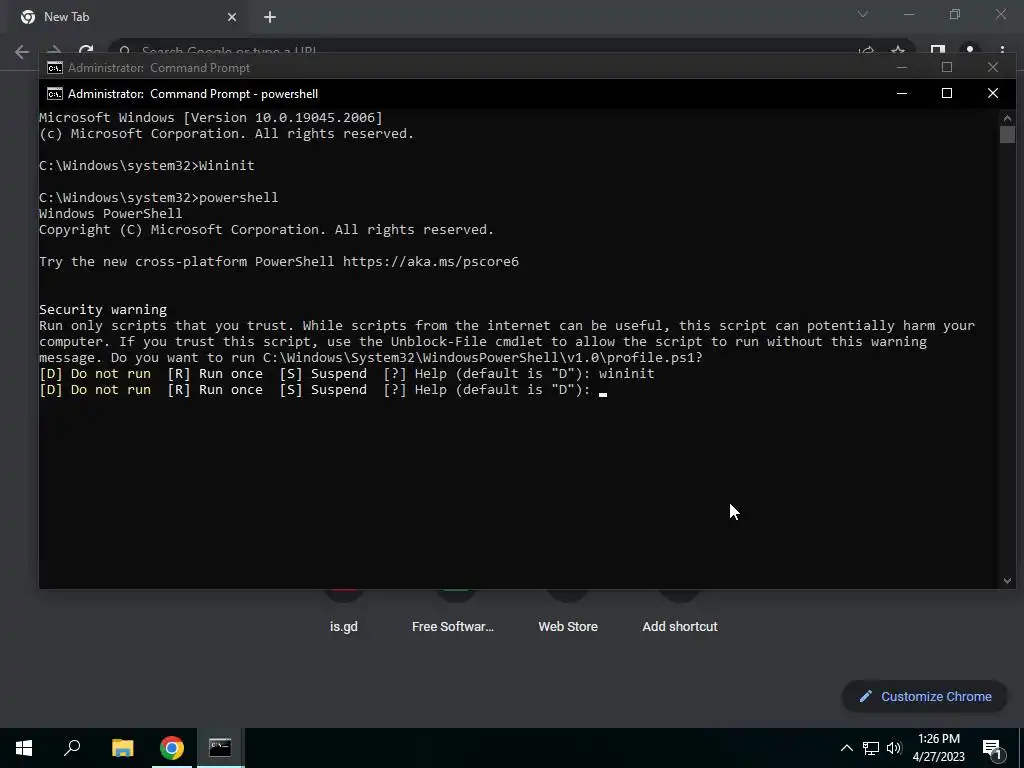Open the Chrome side panel icon
Viewport: 1024px width, 768px height.
pos(938,51)
